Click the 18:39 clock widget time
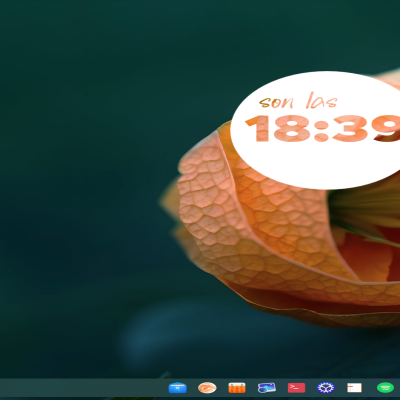The image size is (400, 400). pos(322,128)
